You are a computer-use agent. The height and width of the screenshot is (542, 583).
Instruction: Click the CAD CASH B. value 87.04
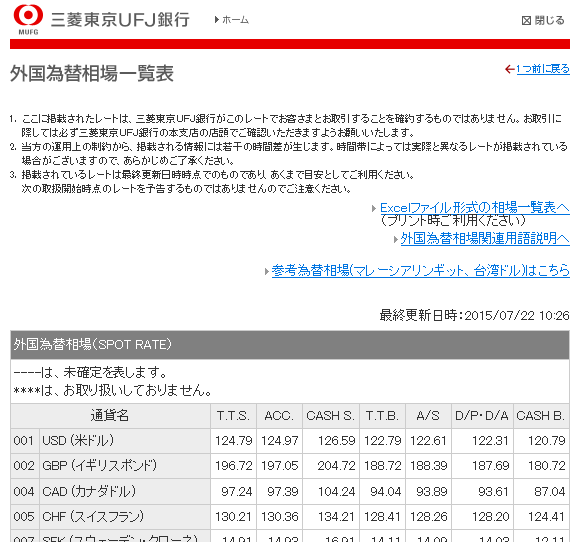click(550, 491)
